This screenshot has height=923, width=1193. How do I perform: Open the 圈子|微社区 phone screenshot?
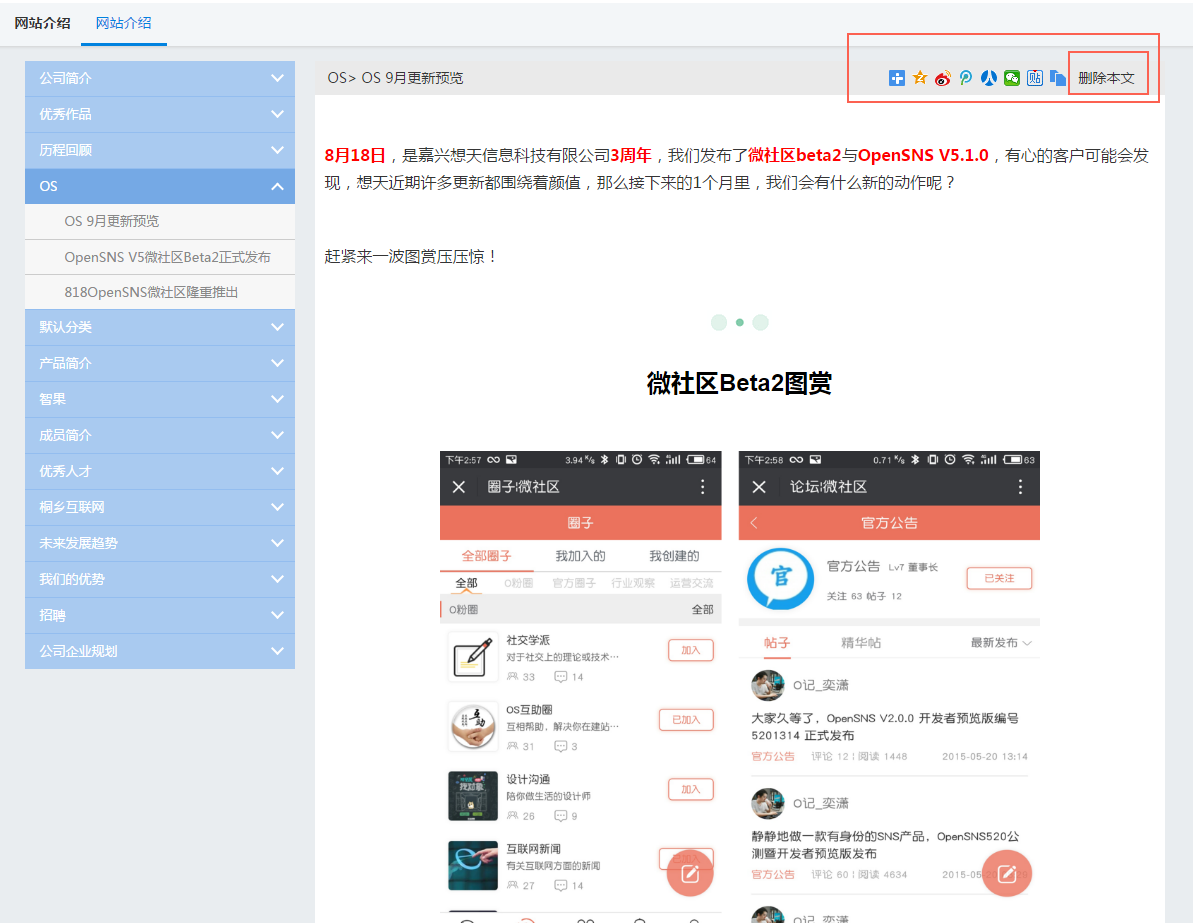pos(581,686)
